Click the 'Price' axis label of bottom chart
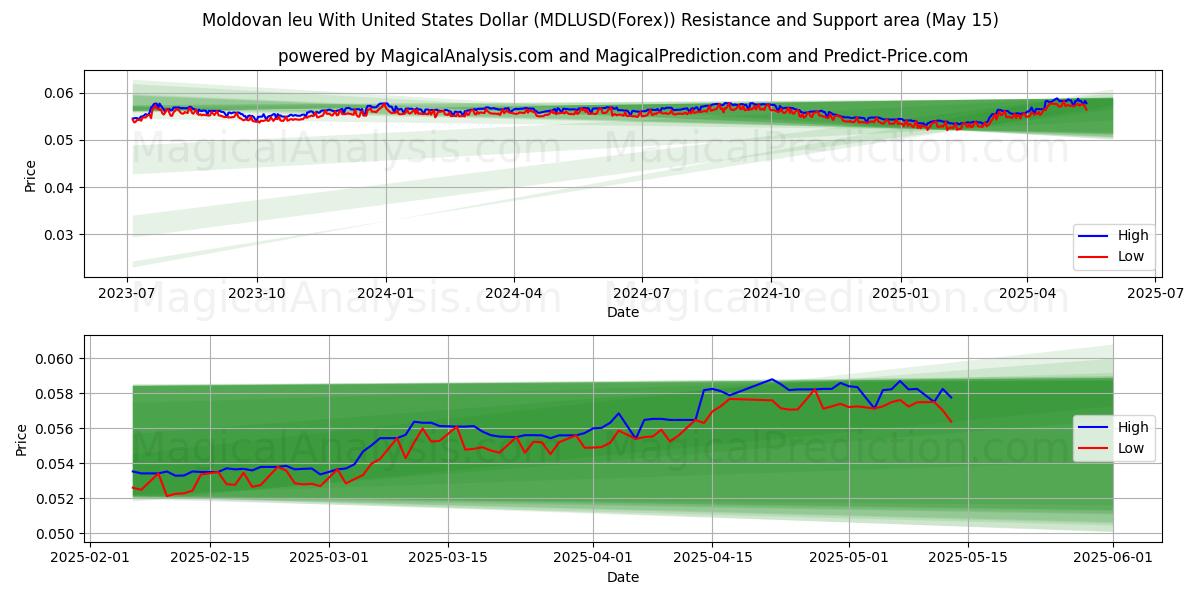Image resolution: width=1200 pixels, height=600 pixels. click(x=22, y=438)
